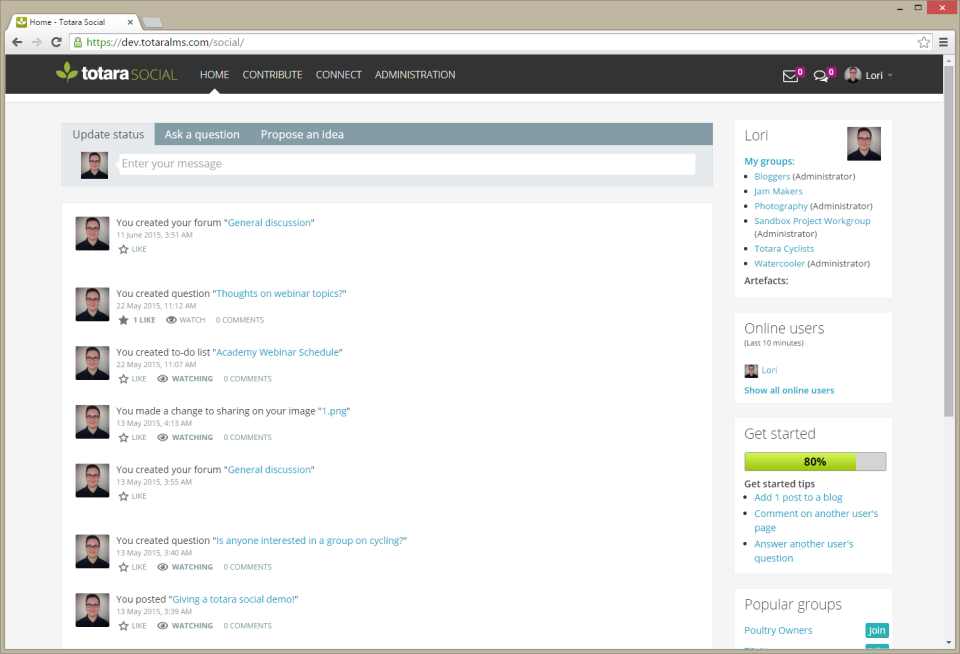Open the Jam Makers group link

tap(778, 192)
